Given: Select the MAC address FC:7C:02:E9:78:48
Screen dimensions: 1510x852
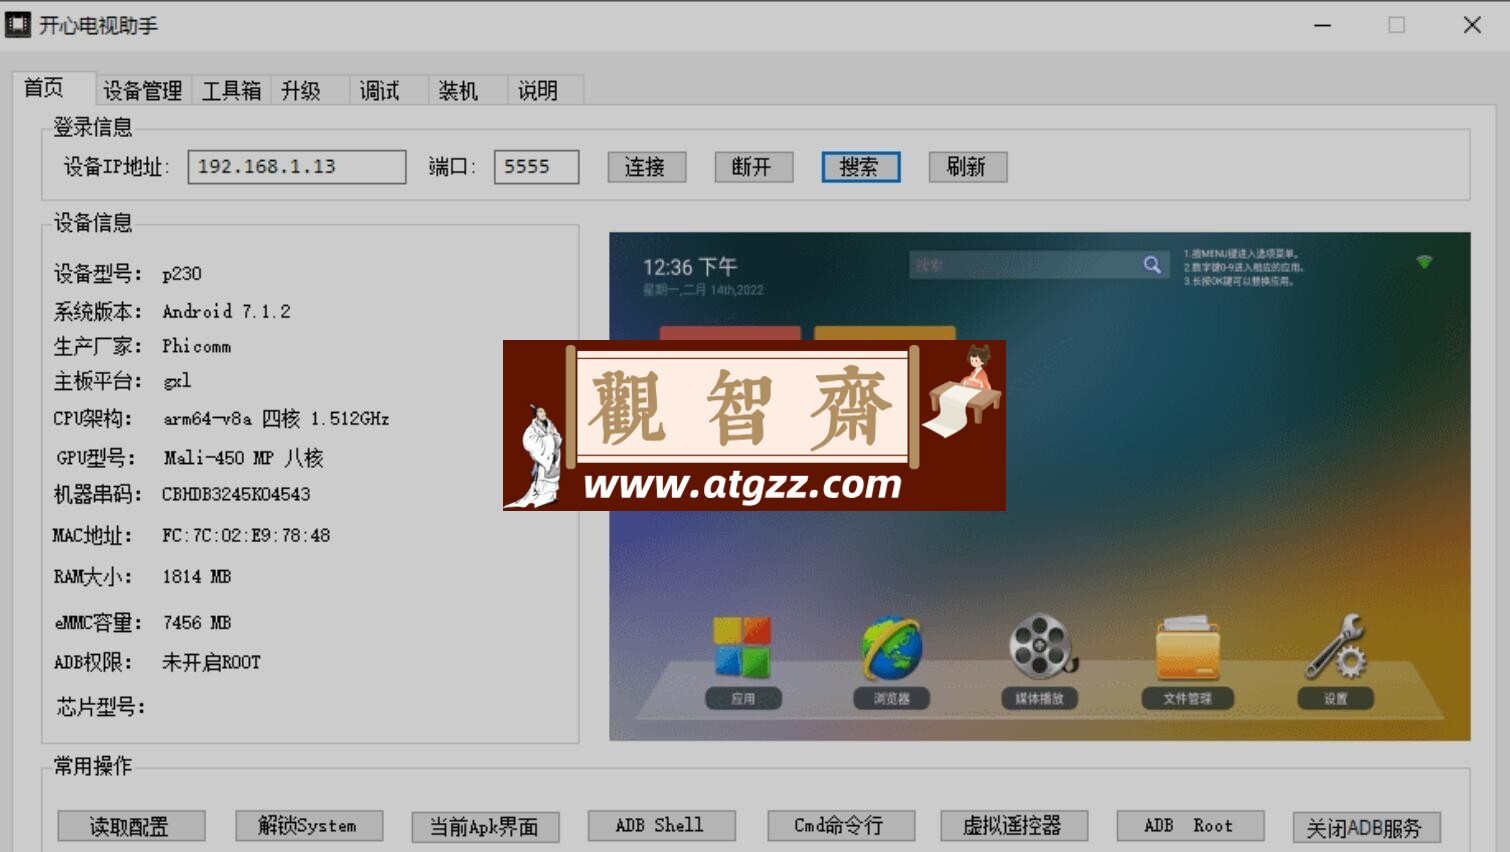Looking at the screenshot, I should point(246,535).
